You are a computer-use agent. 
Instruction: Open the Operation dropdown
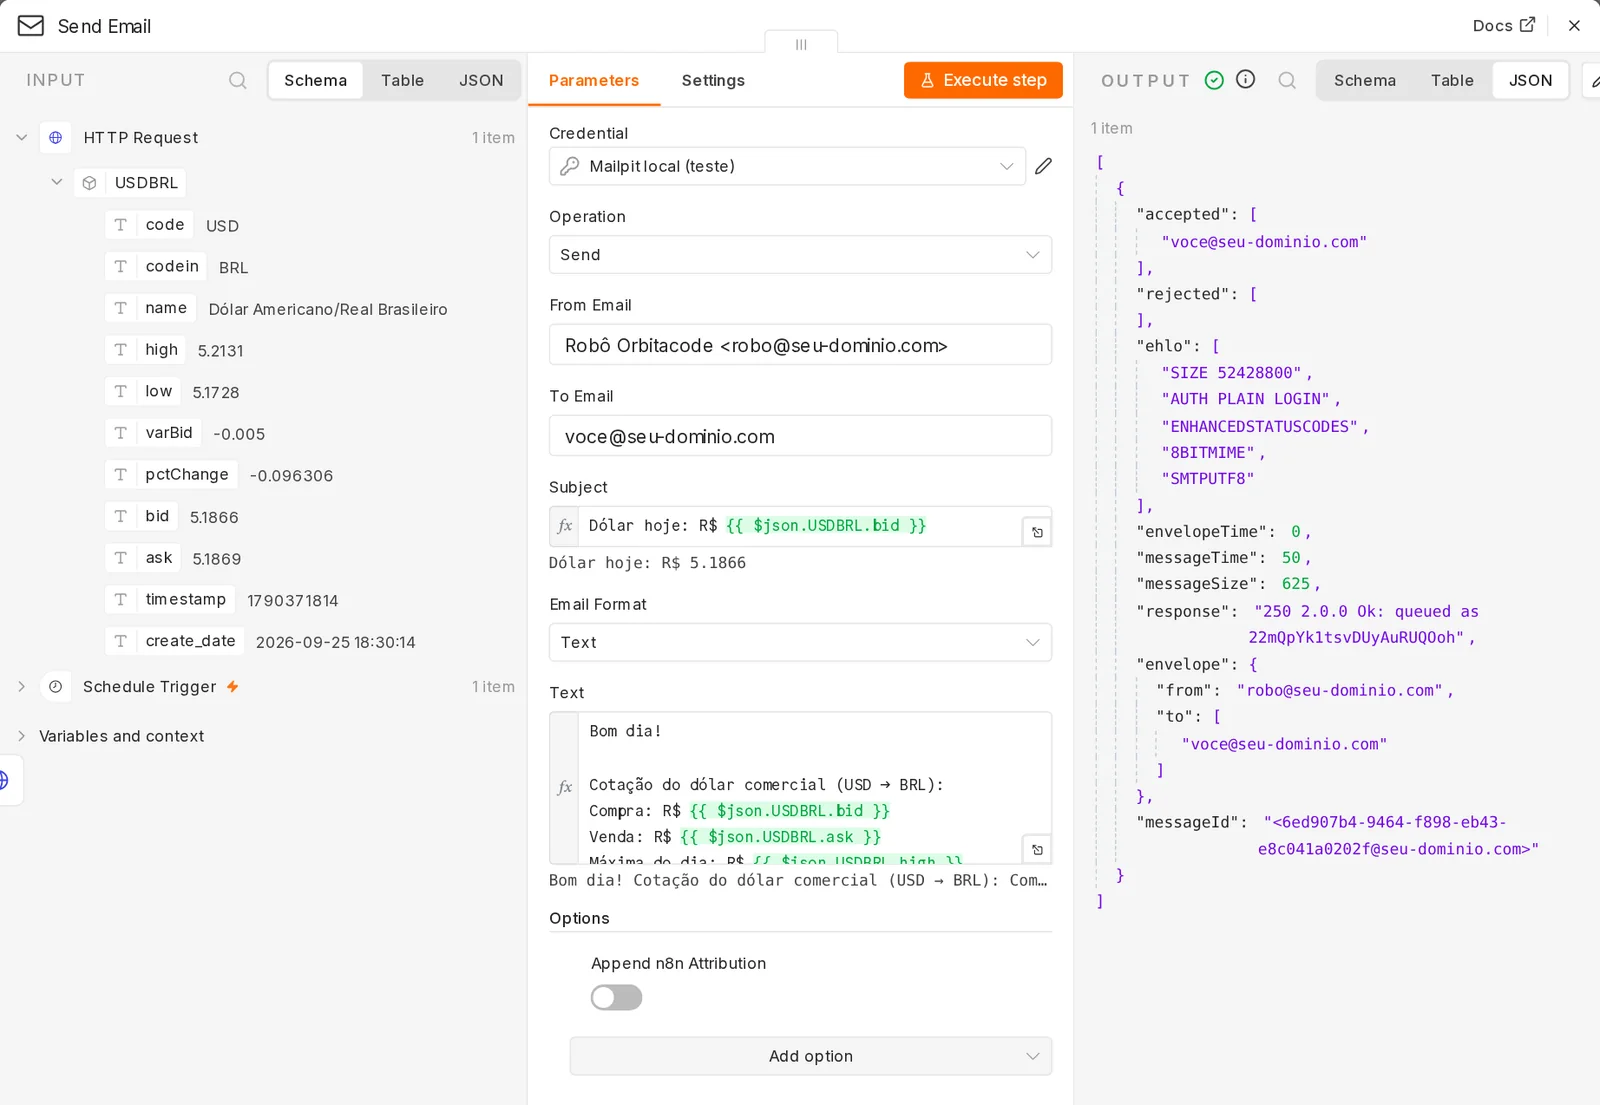800,254
